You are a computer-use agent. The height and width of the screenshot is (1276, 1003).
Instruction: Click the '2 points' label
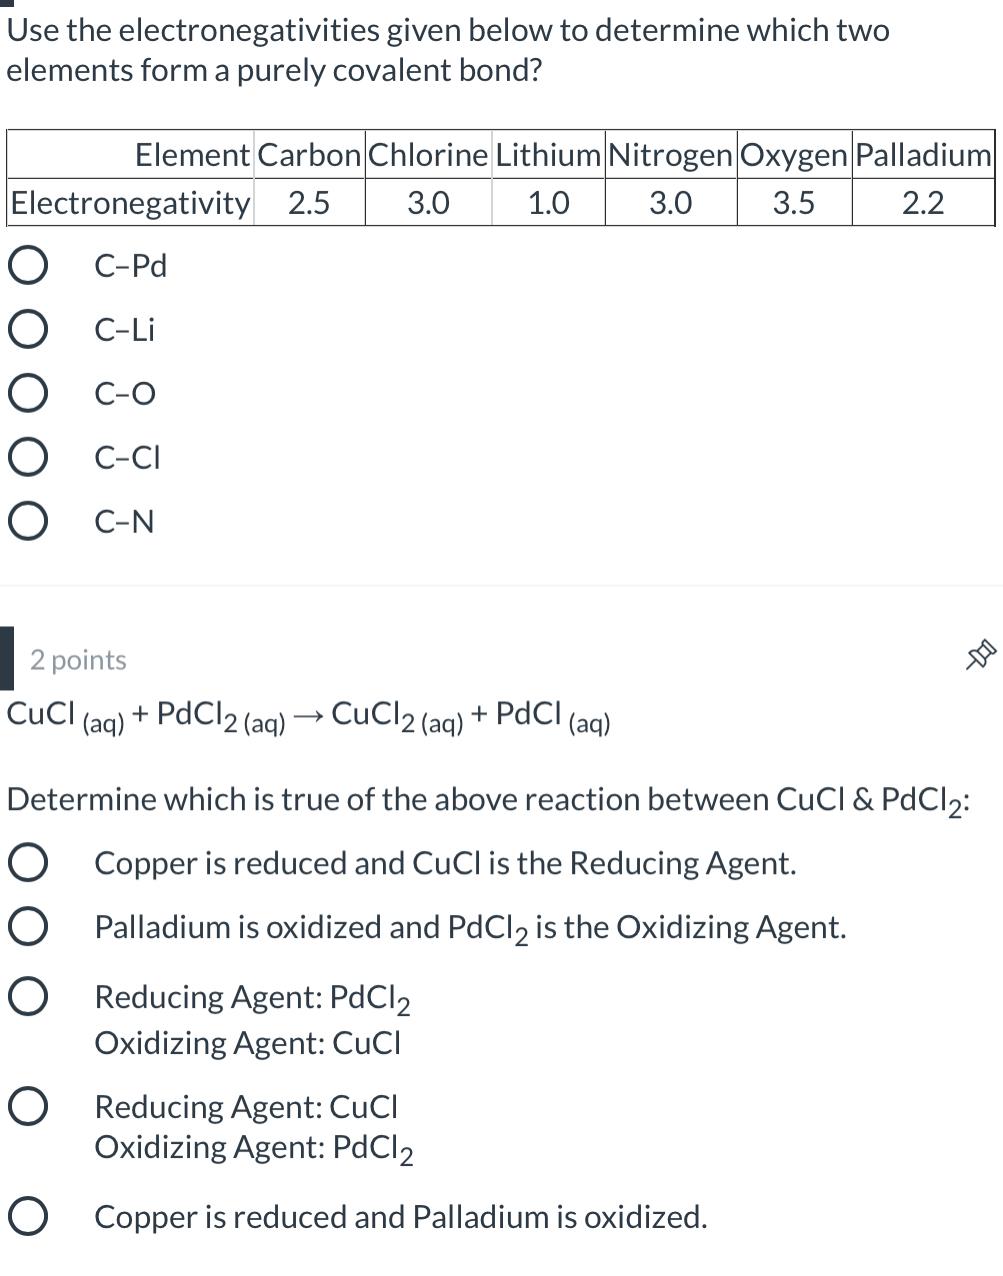[77, 659]
